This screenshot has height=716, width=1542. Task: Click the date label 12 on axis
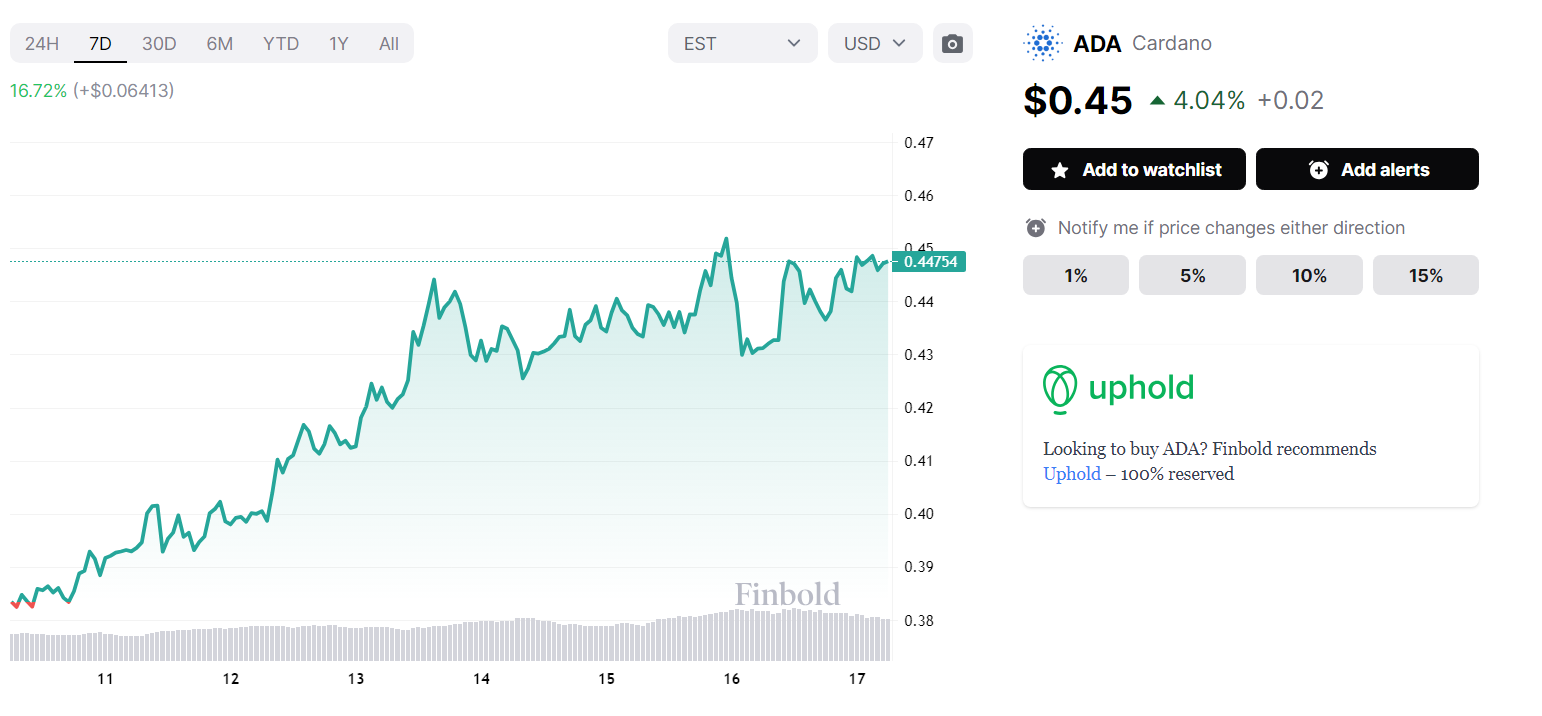231,679
